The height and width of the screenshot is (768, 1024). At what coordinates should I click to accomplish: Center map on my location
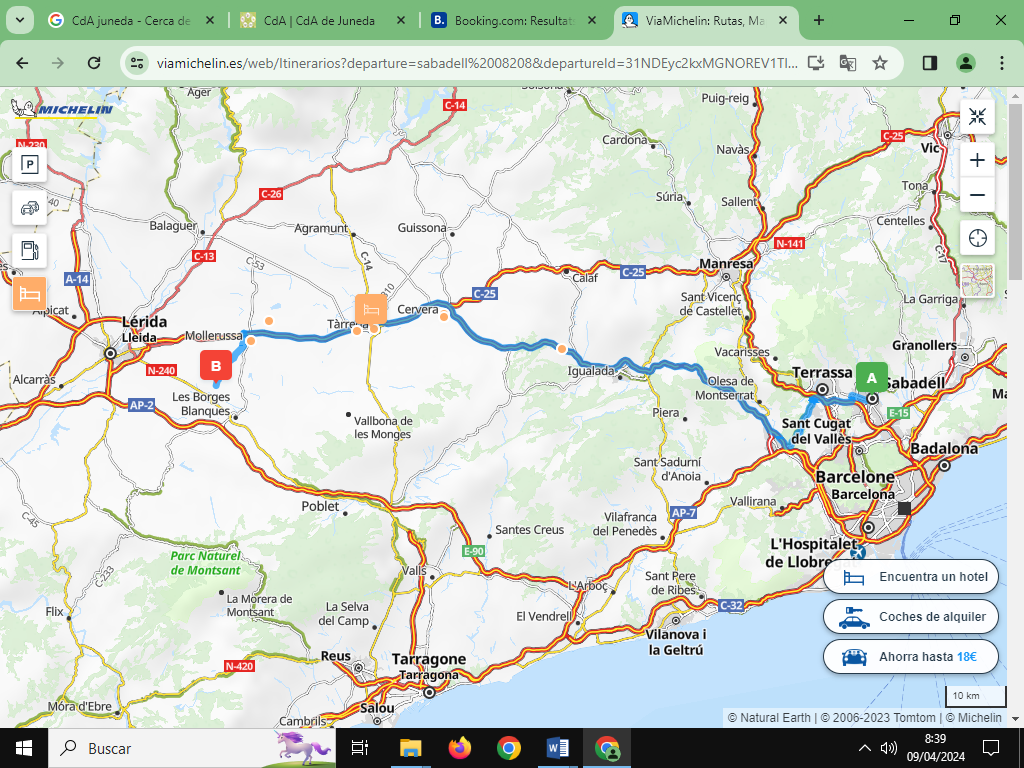(977, 238)
